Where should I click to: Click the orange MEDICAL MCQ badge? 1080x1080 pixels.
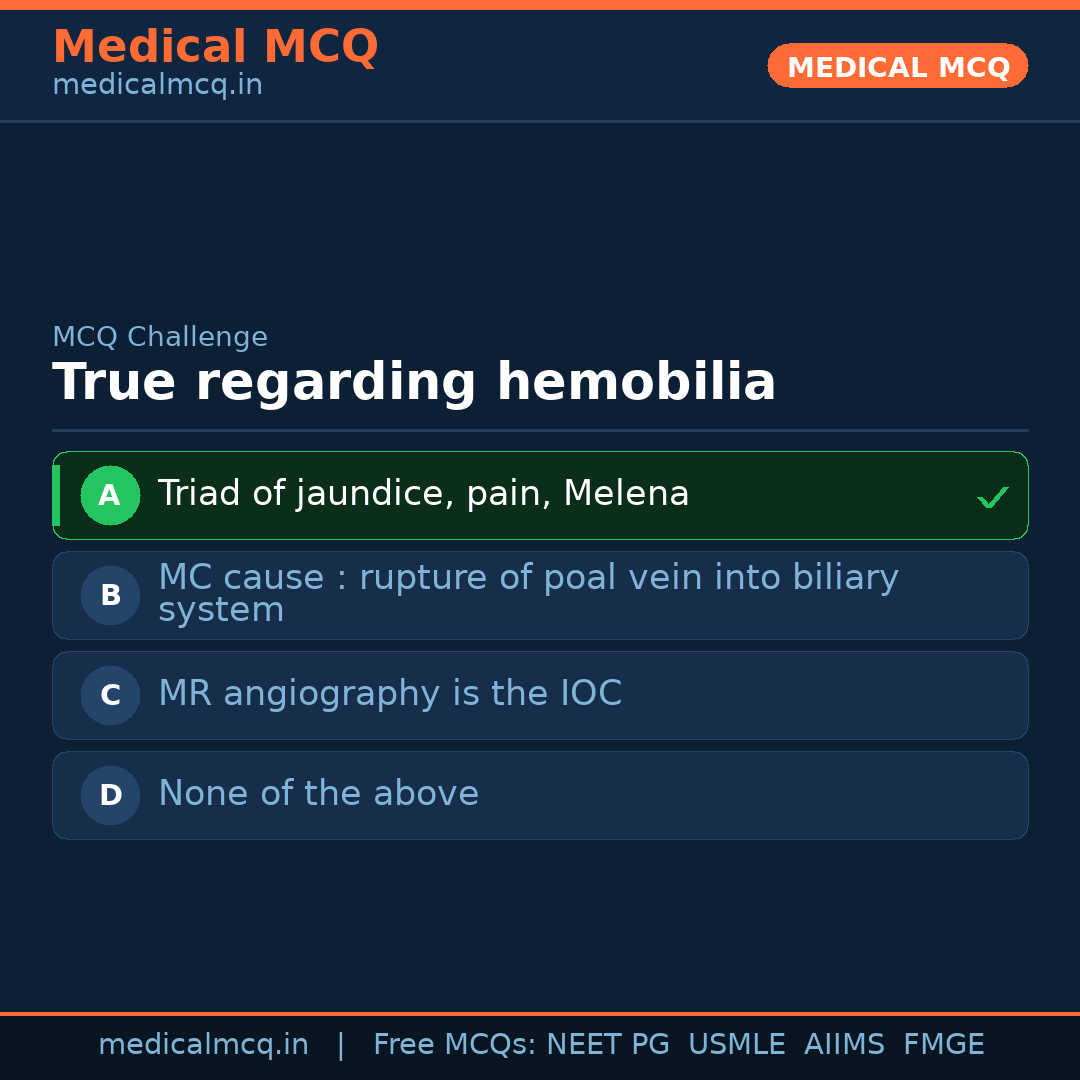point(897,66)
